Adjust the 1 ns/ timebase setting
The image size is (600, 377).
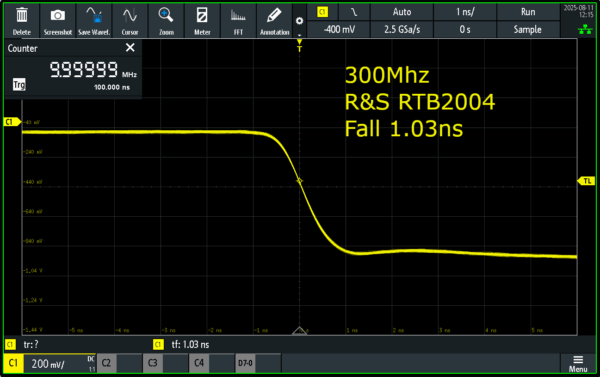(x=465, y=12)
